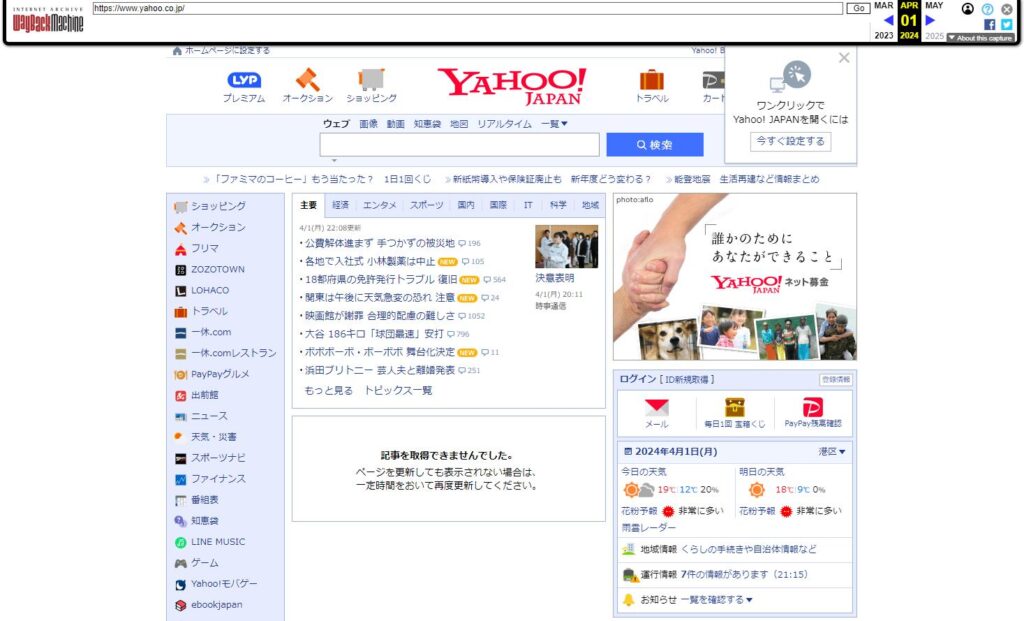Open the 決意表明 news thumbnail
This screenshot has width=1024, height=621.
tap(566, 247)
